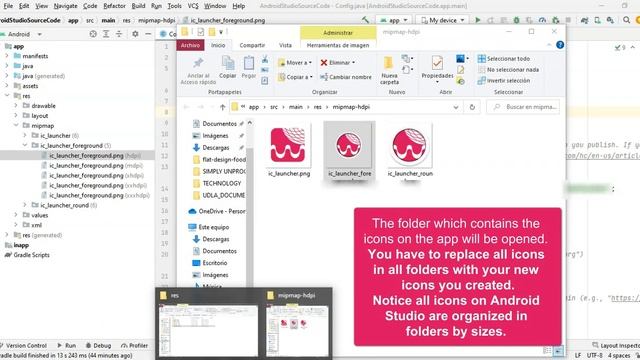The height and width of the screenshot is (360, 640).
Task: Expand the drawable folder node
Action: 16,106
